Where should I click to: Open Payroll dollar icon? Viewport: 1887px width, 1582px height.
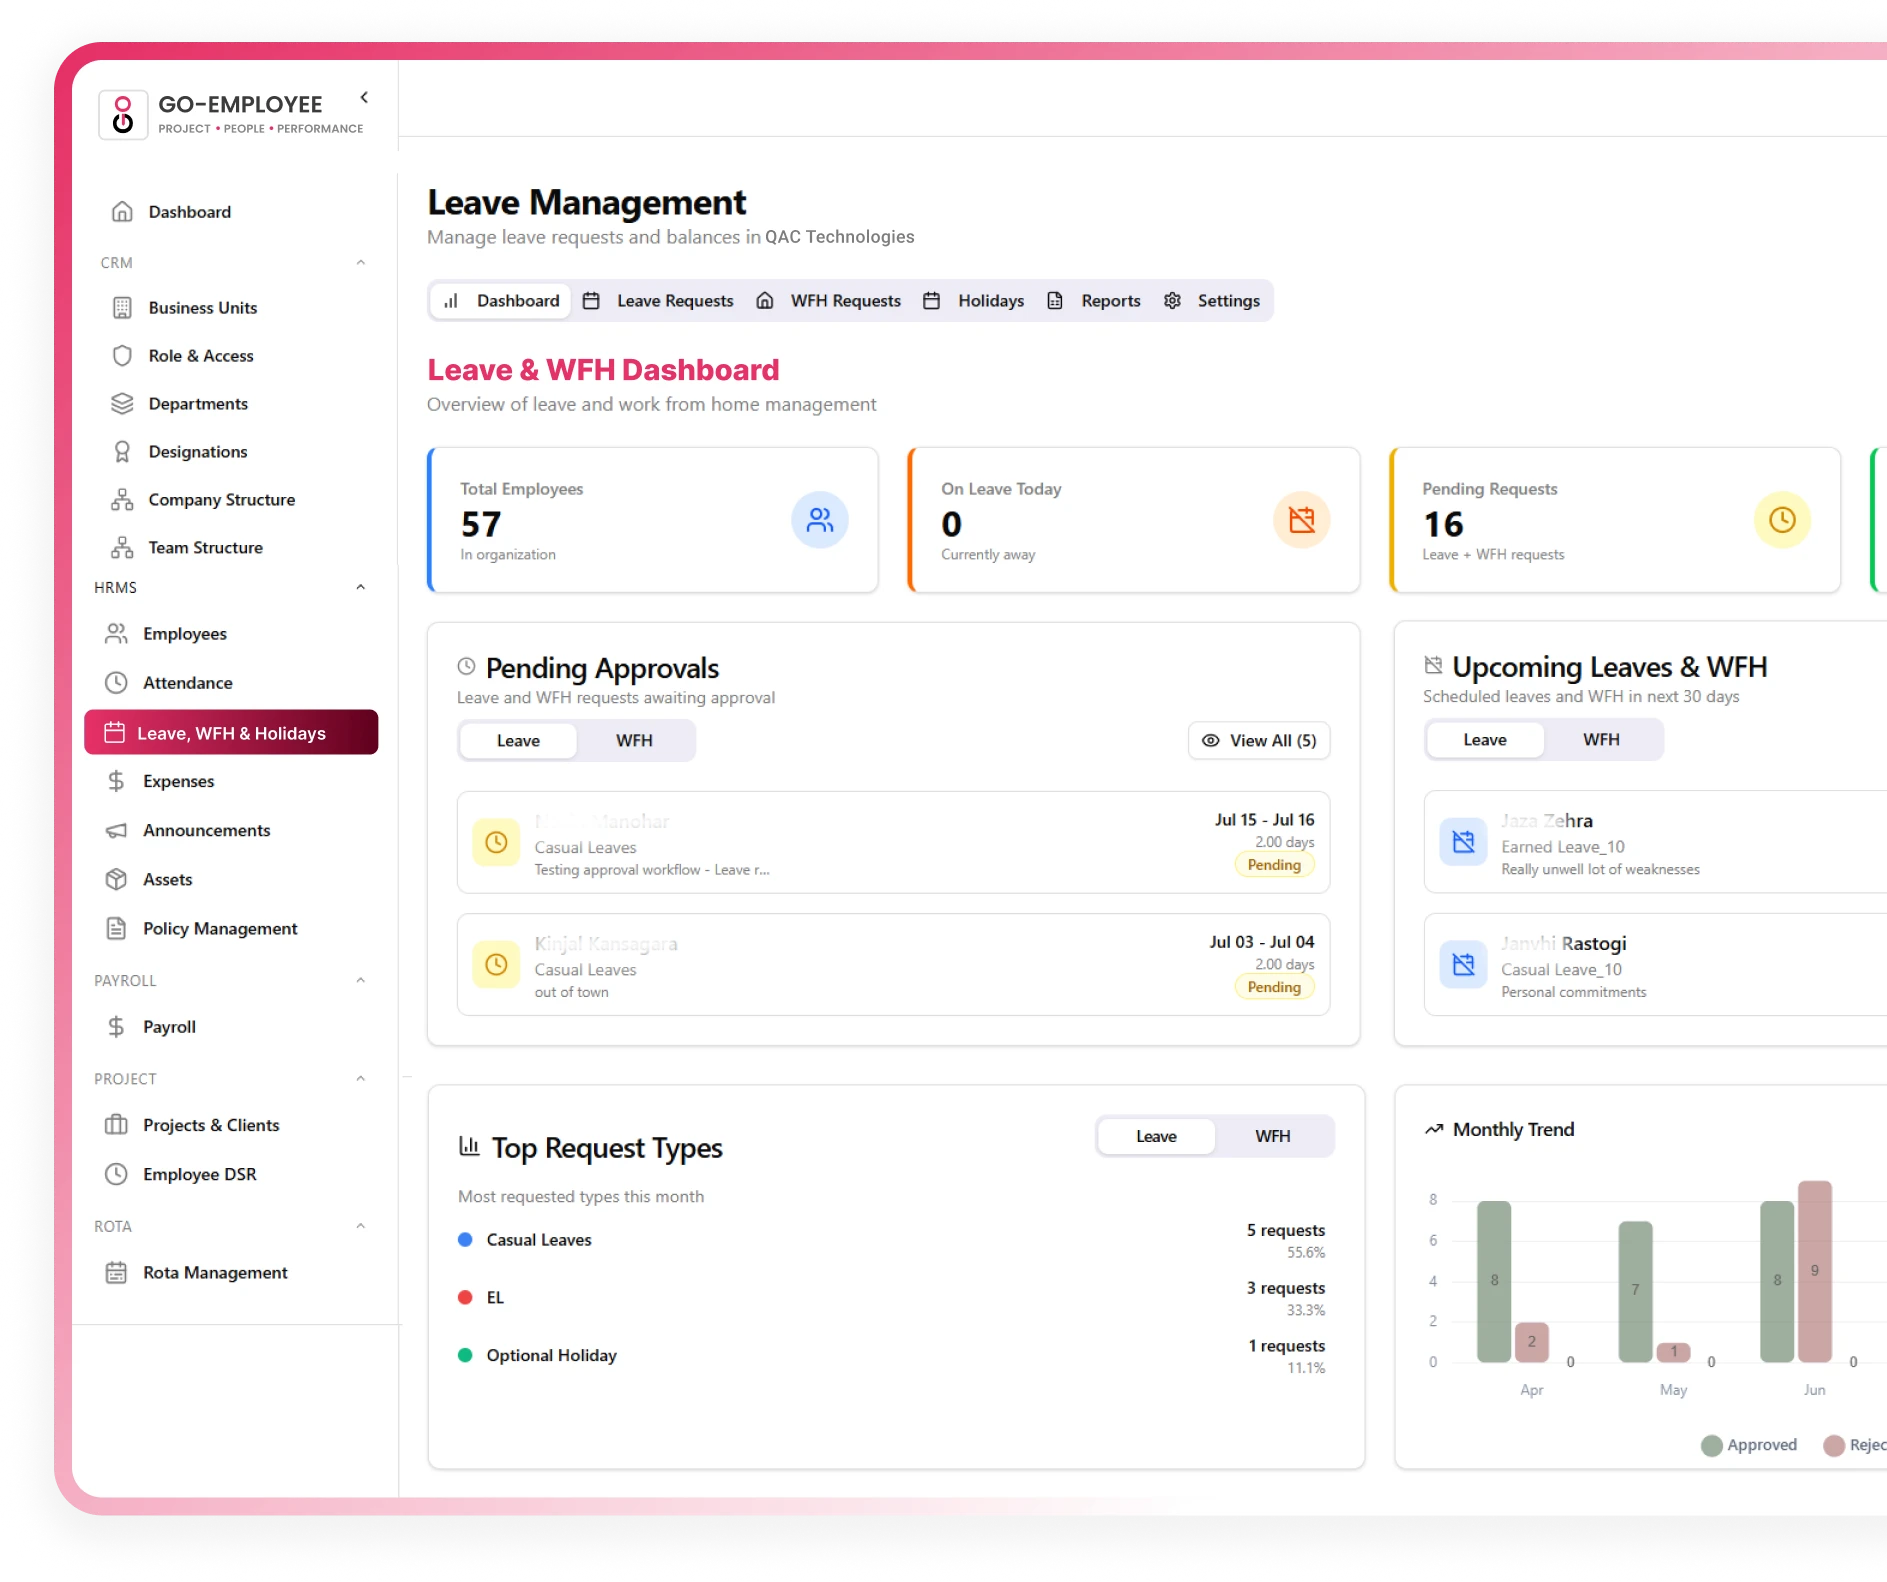[x=116, y=1027]
